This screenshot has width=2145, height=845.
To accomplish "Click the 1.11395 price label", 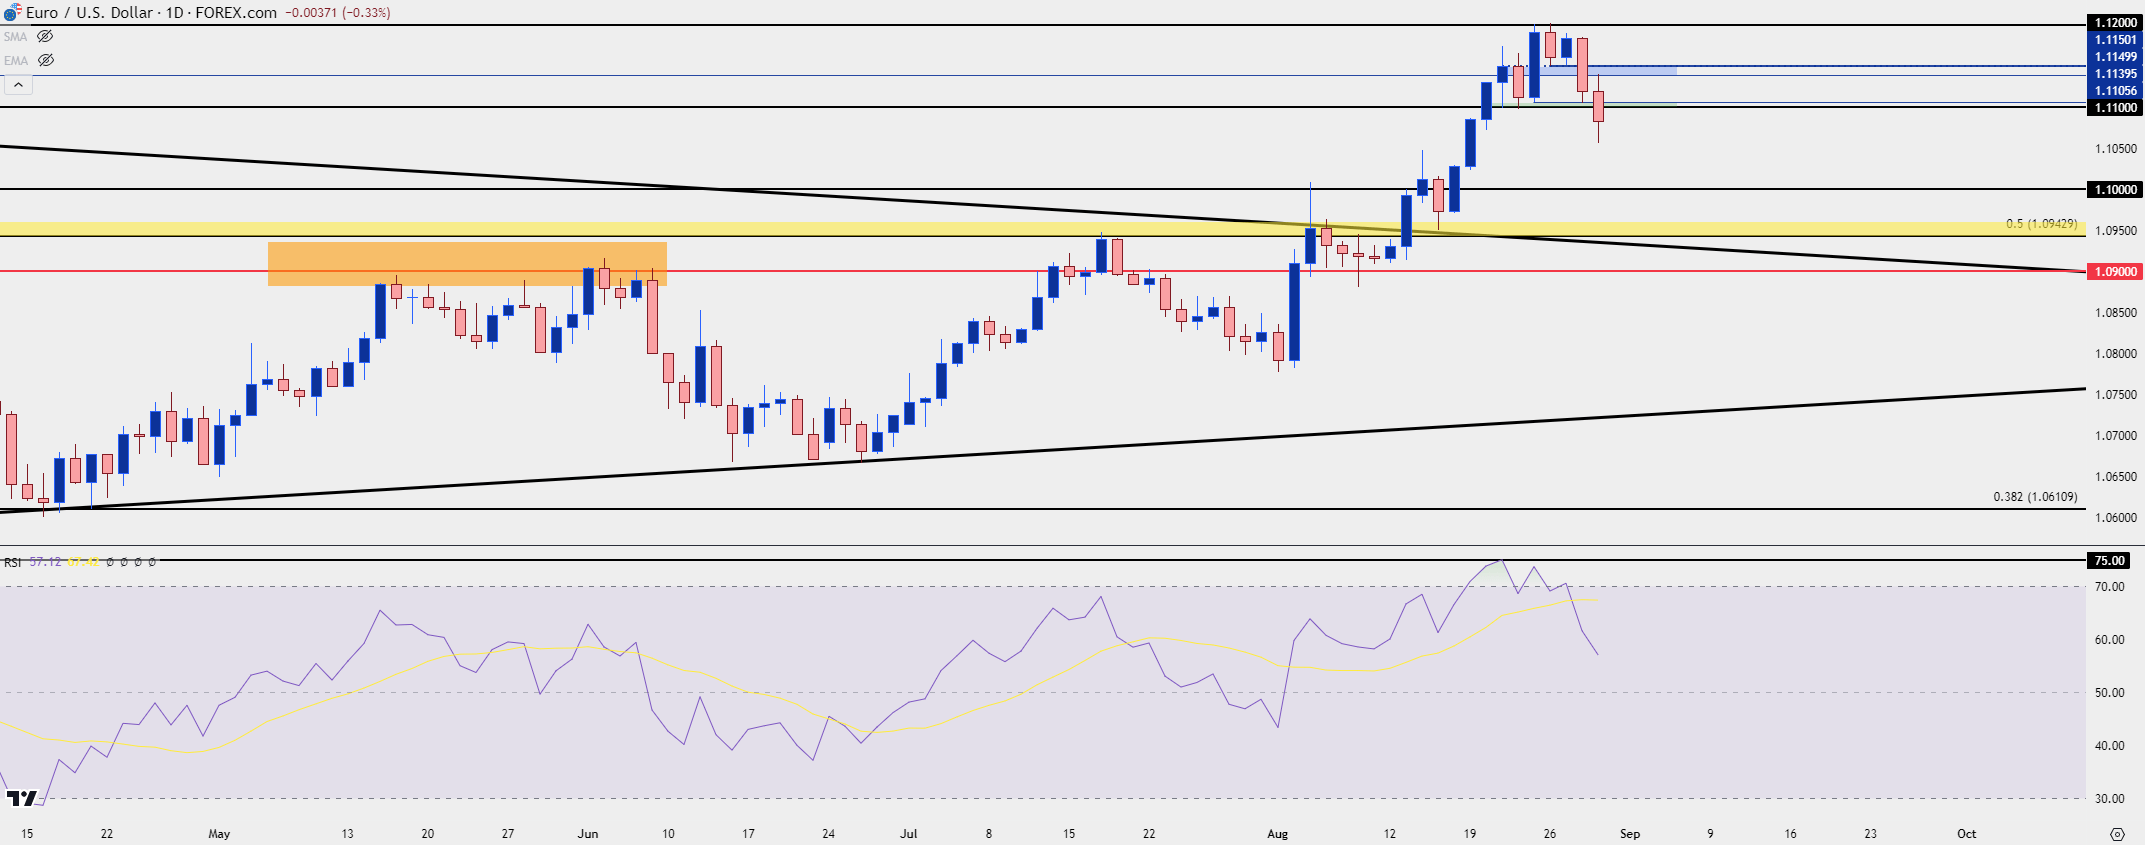I will 2115,74.
